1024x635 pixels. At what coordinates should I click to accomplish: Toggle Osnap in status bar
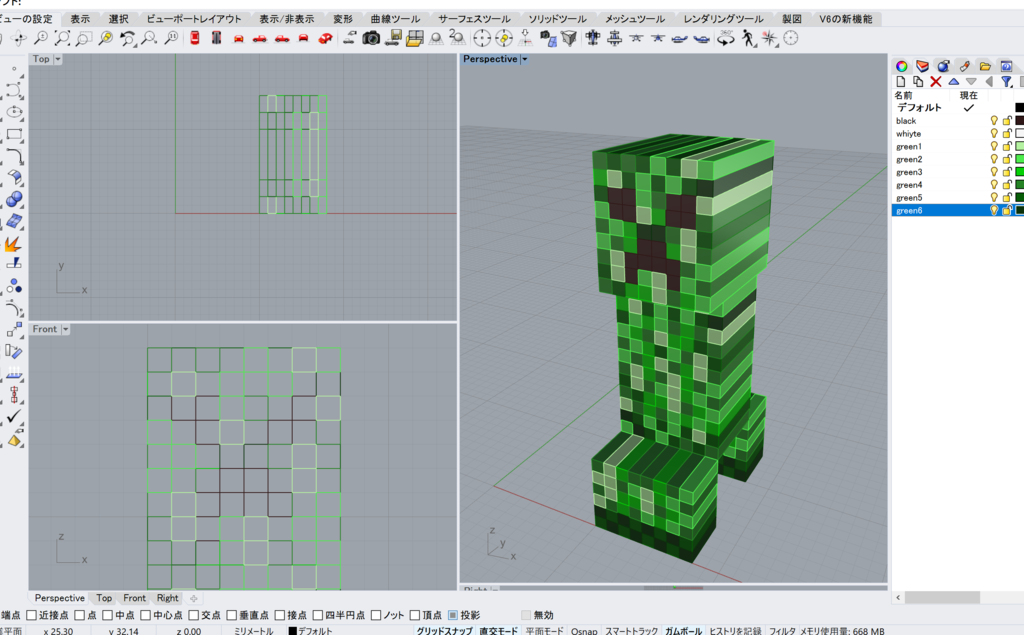click(x=584, y=631)
